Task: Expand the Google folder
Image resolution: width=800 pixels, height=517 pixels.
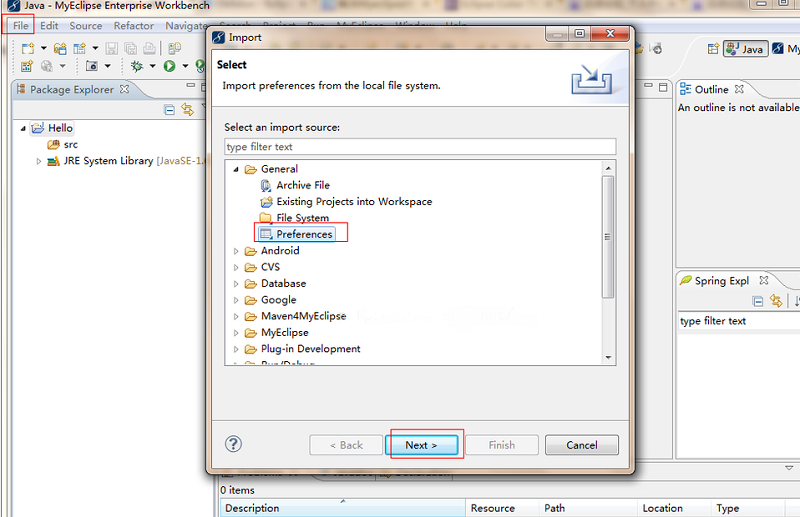Action: click(236, 300)
